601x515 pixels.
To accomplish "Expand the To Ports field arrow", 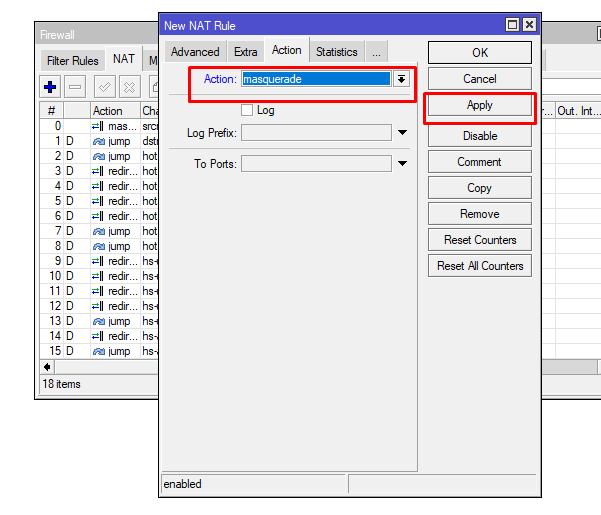I will click(402, 163).
